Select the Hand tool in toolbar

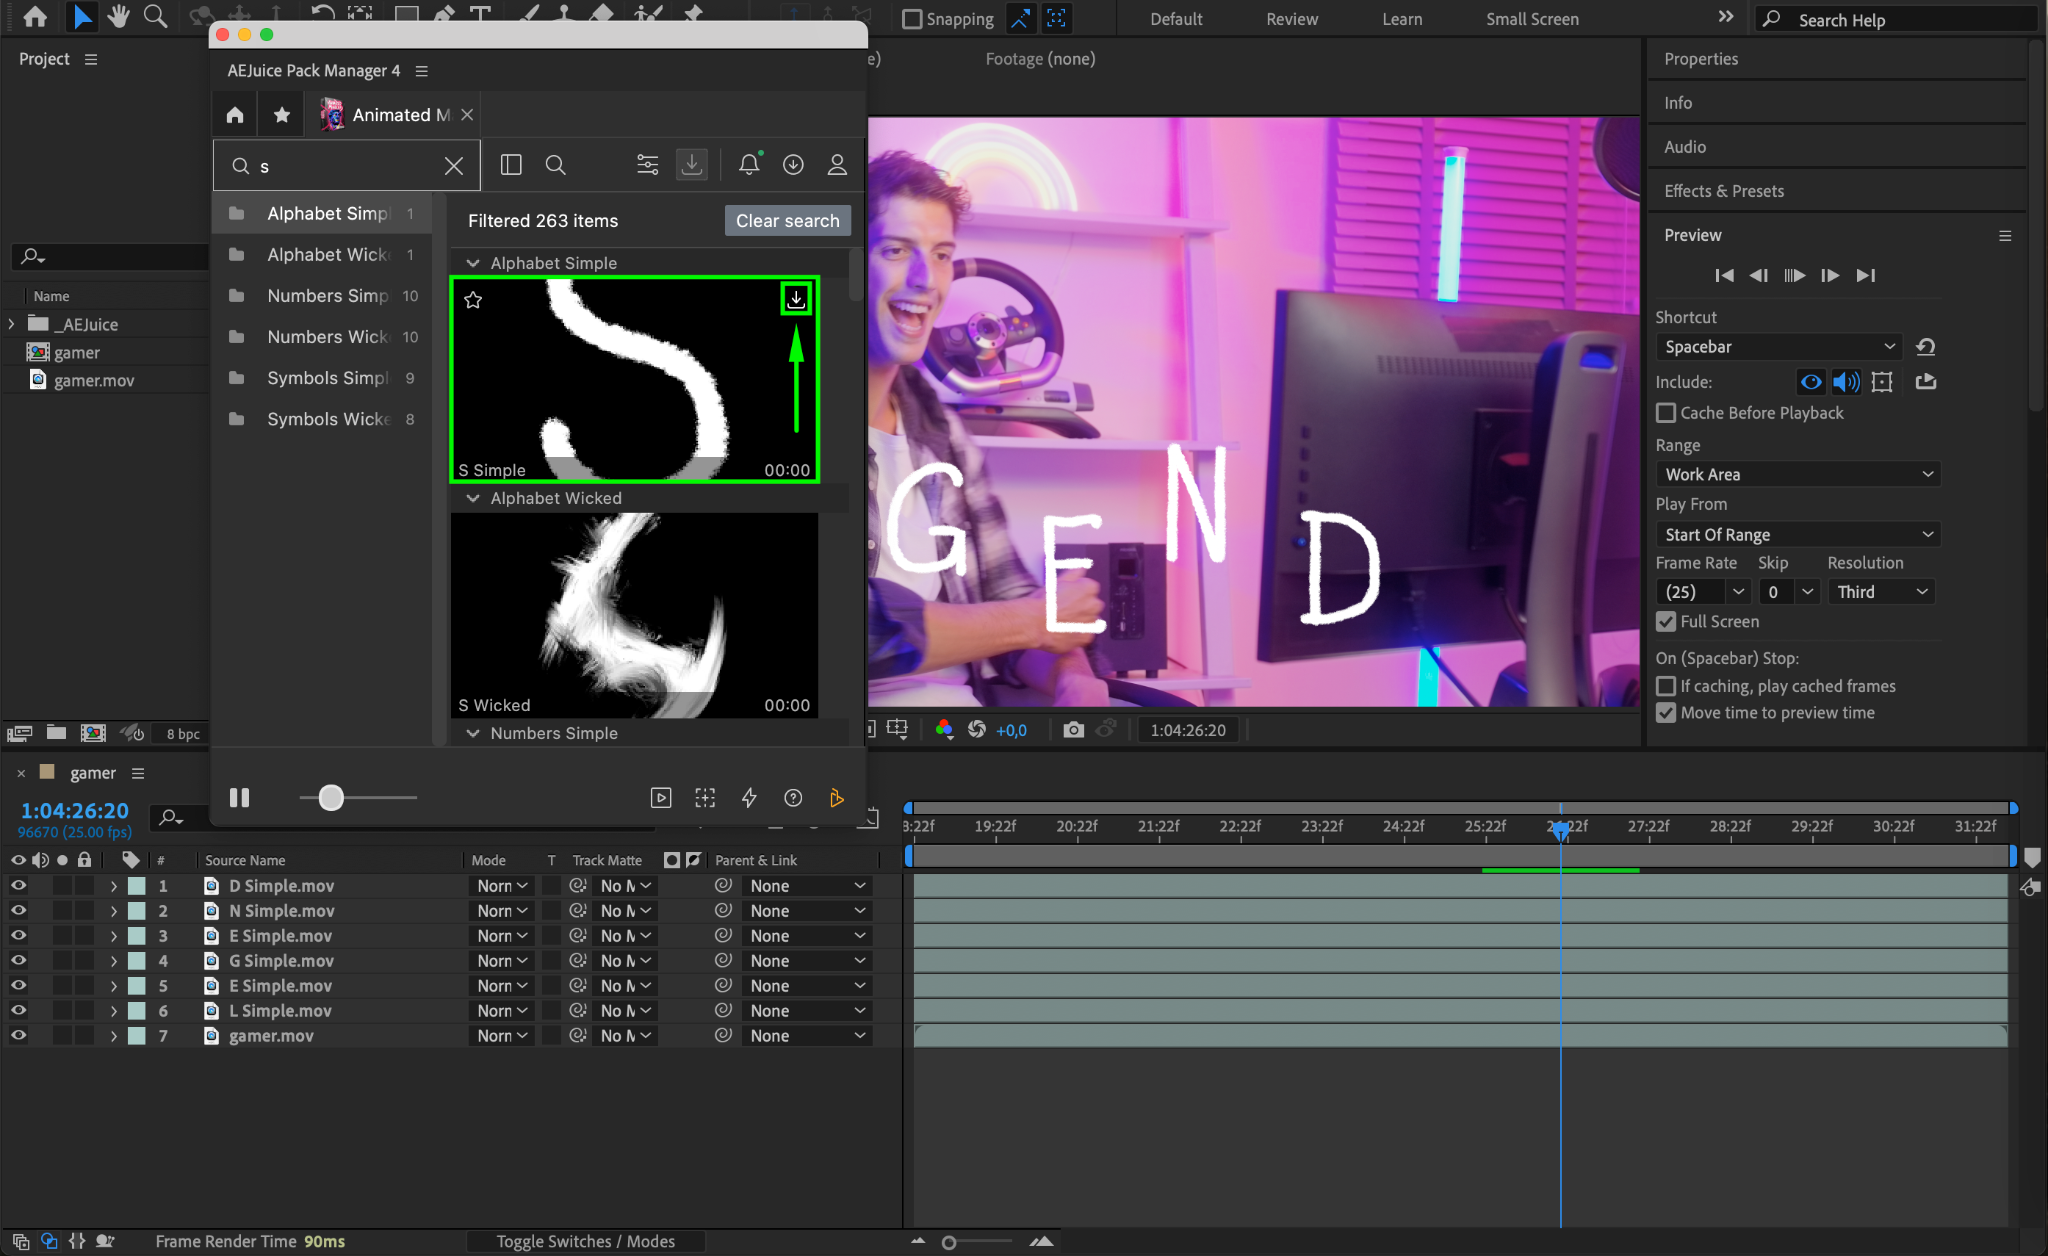click(x=119, y=16)
